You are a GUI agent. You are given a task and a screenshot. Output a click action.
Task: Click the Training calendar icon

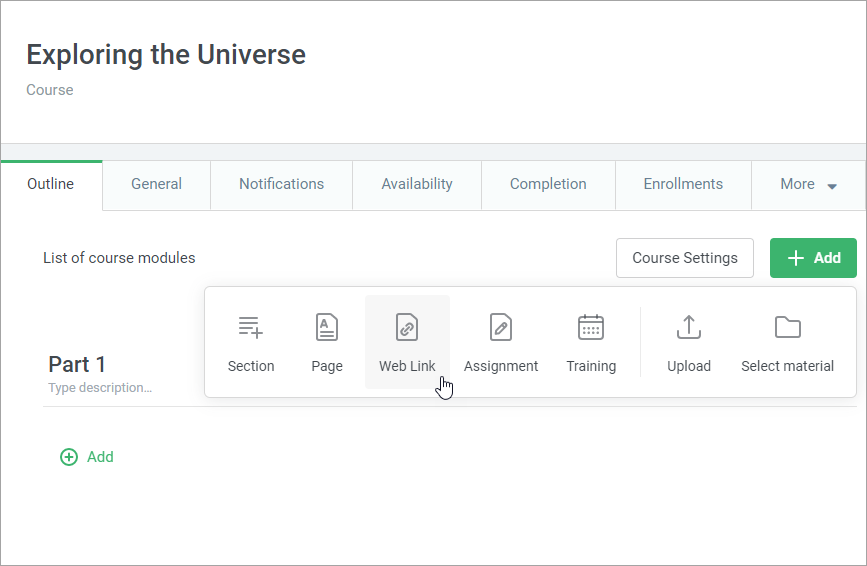pos(591,327)
